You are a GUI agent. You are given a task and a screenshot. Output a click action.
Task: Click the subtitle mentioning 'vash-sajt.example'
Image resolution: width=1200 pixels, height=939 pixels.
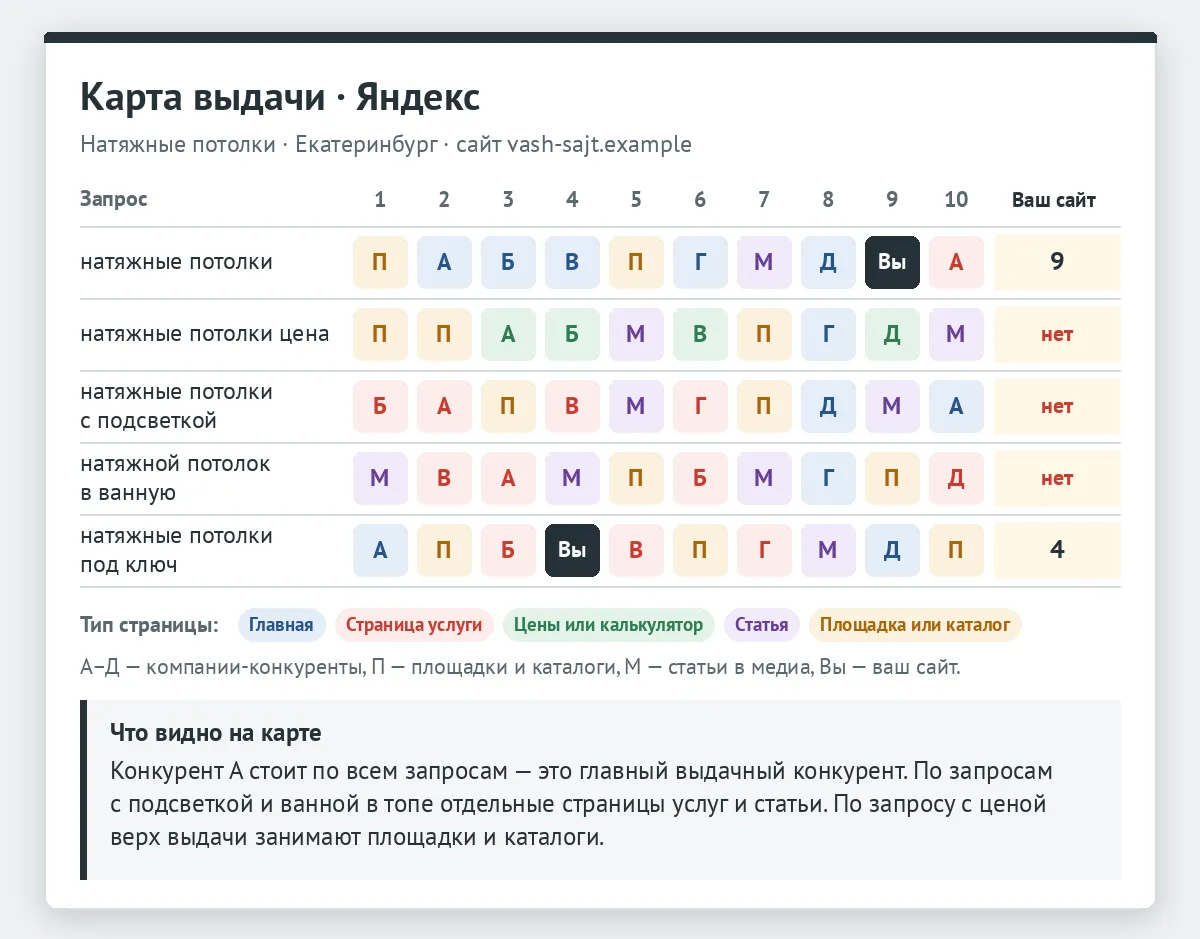pyautogui.click(x=386, y=144)
